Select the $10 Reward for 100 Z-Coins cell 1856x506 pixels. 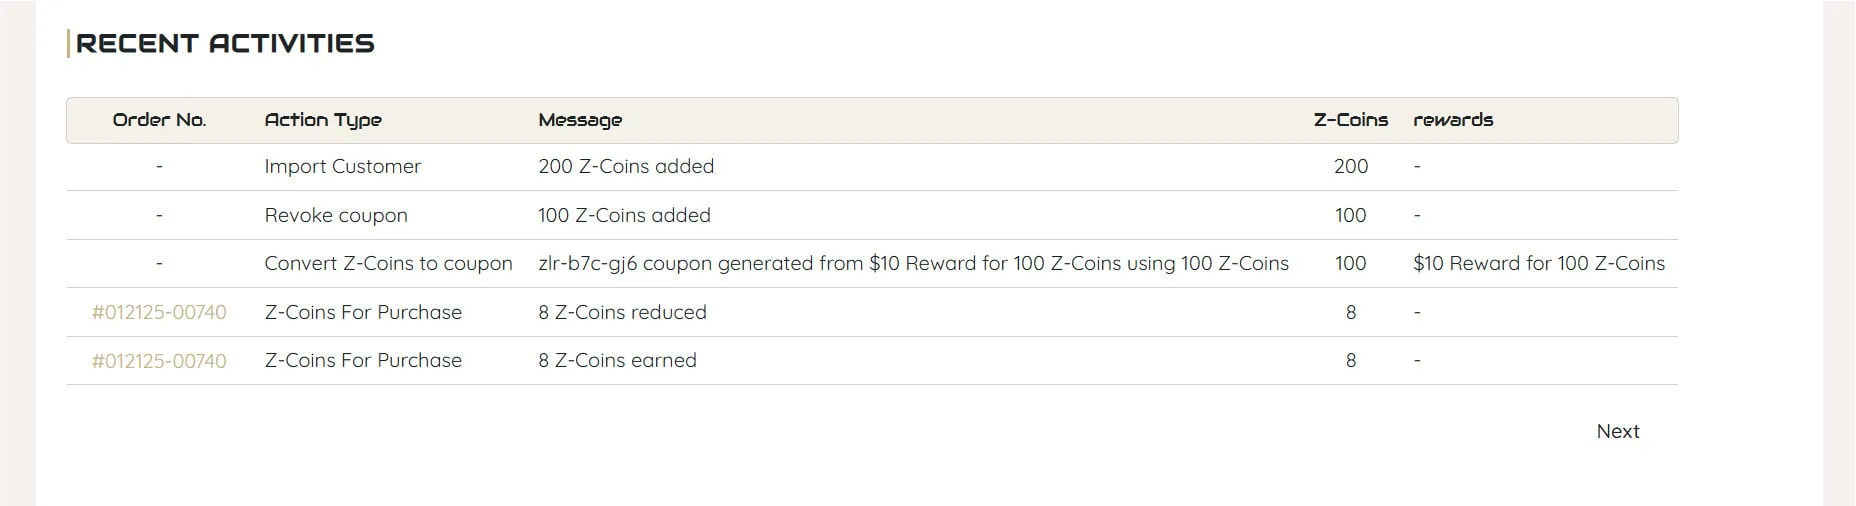pos(1539,263)
